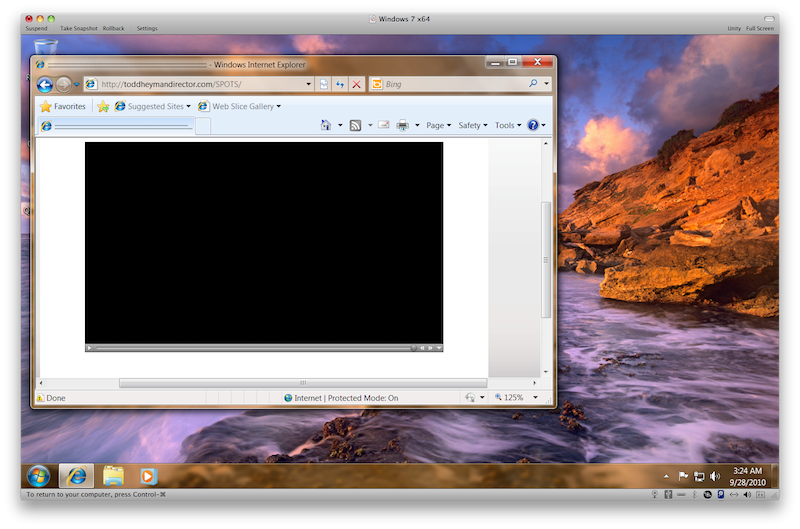
Task: Click Internet Protected Mode status text
Action: point(346,398)
